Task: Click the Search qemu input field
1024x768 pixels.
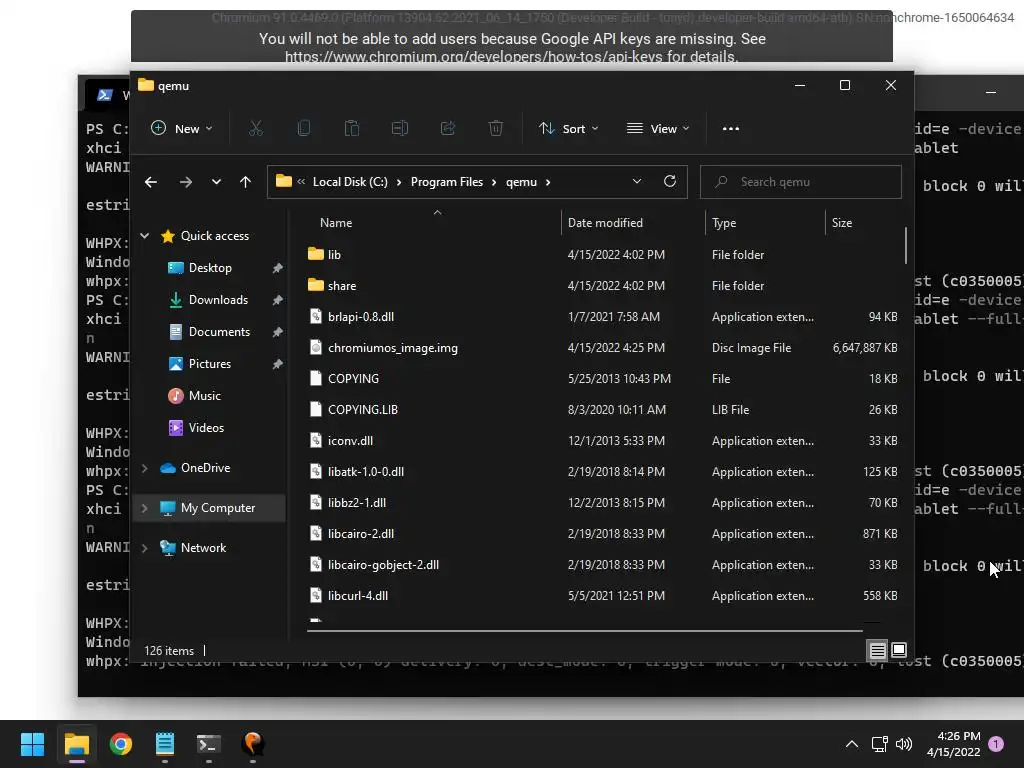Action: coord(801,182)
